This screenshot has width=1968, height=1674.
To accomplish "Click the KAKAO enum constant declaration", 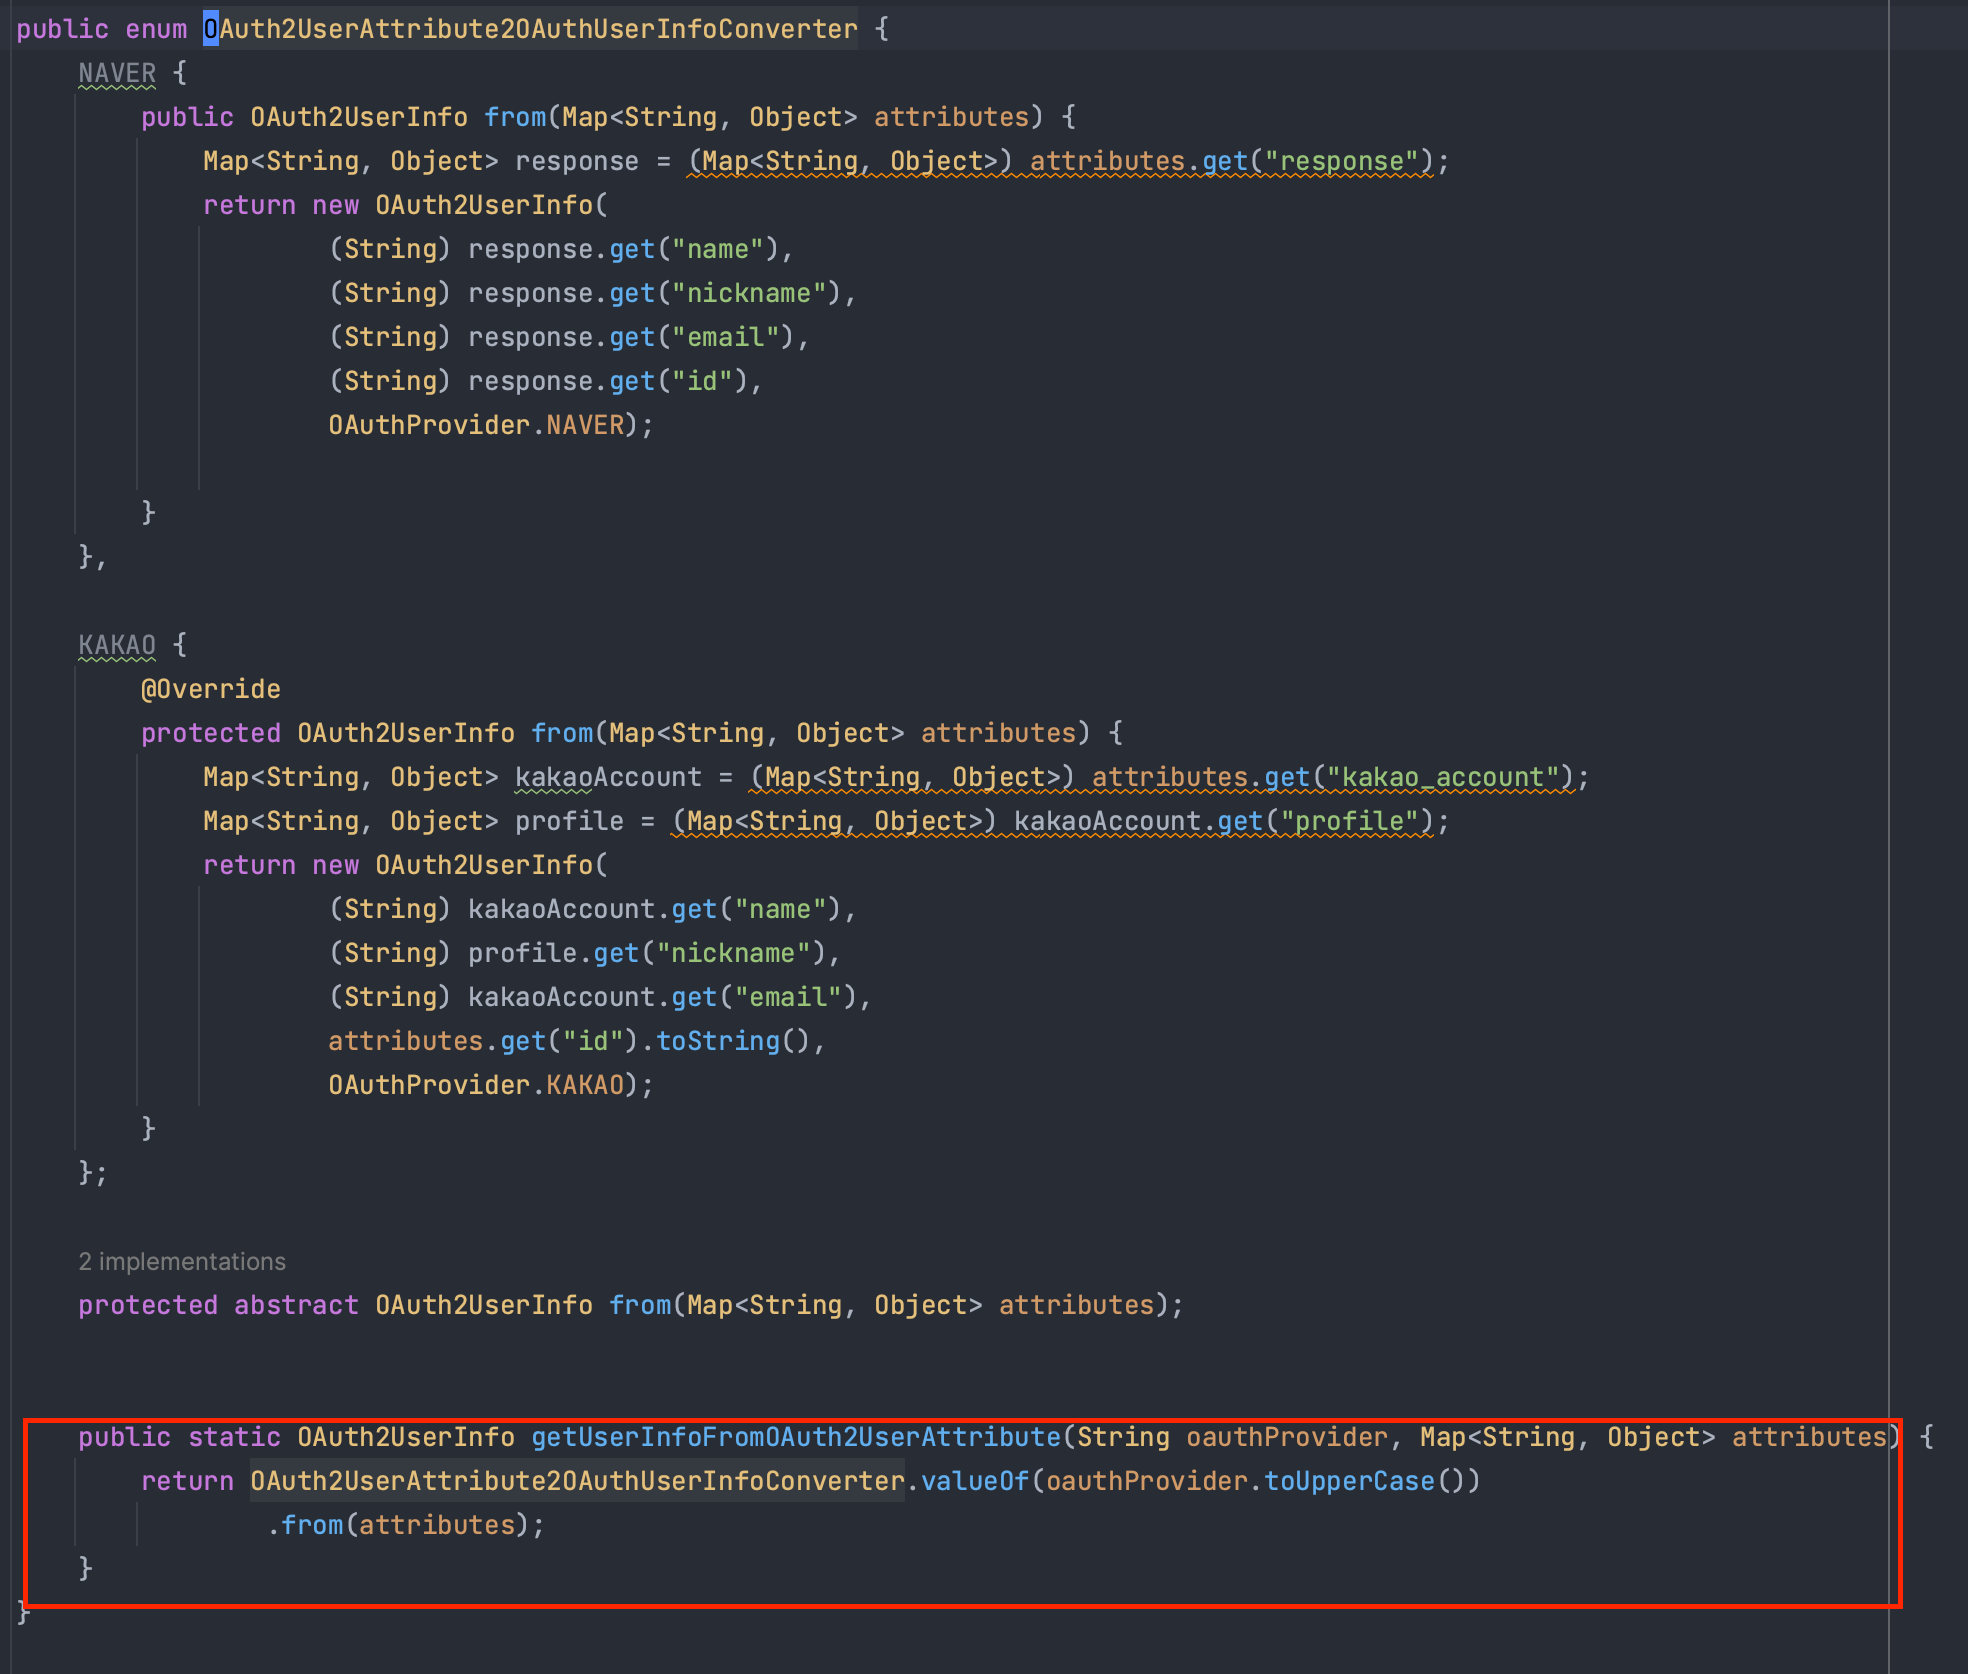I will (x=117, y=645).
